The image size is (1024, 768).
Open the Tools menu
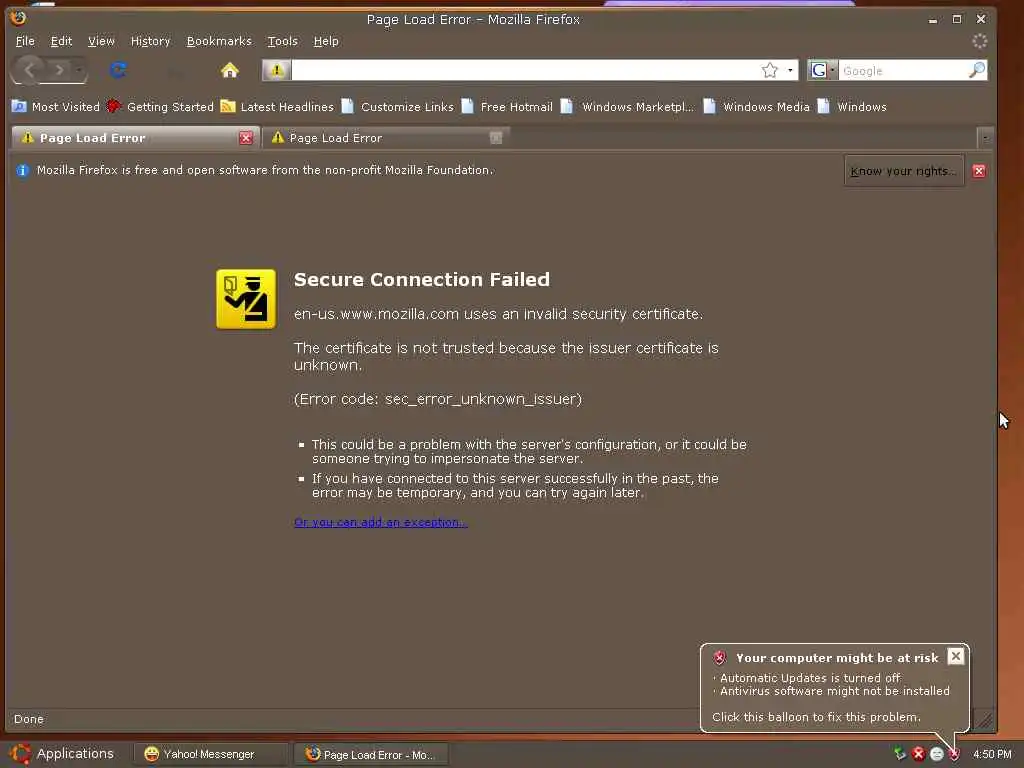coord(282,41)
